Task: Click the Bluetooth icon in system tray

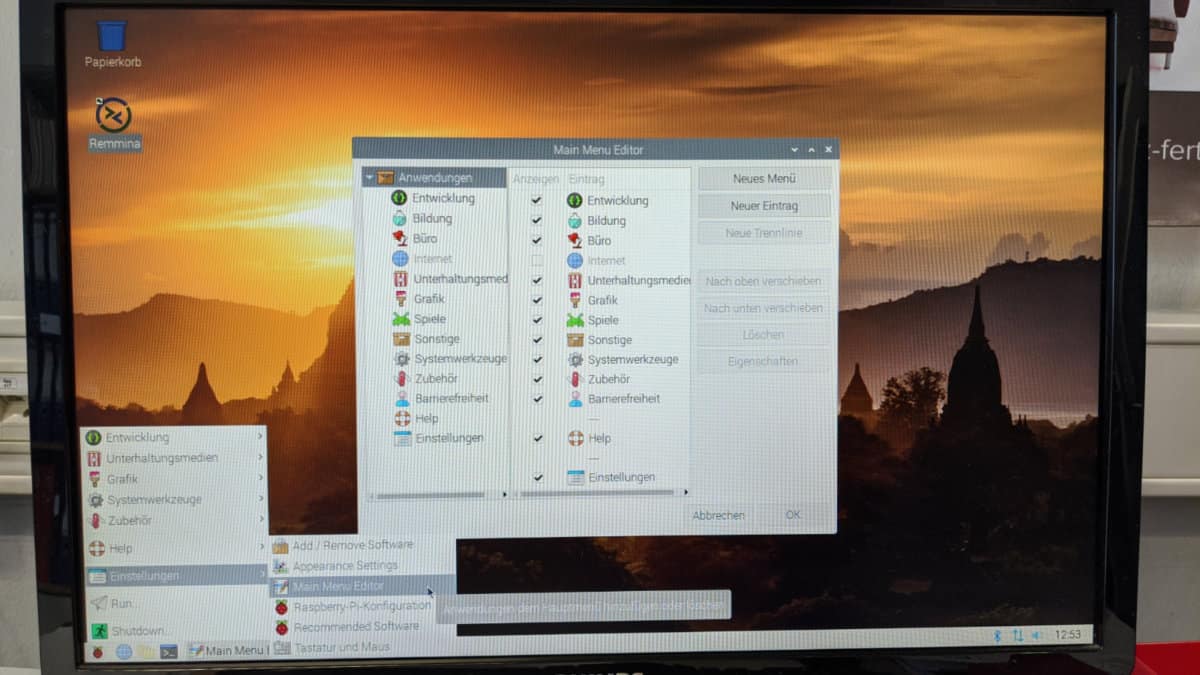Action: point(997,635)
